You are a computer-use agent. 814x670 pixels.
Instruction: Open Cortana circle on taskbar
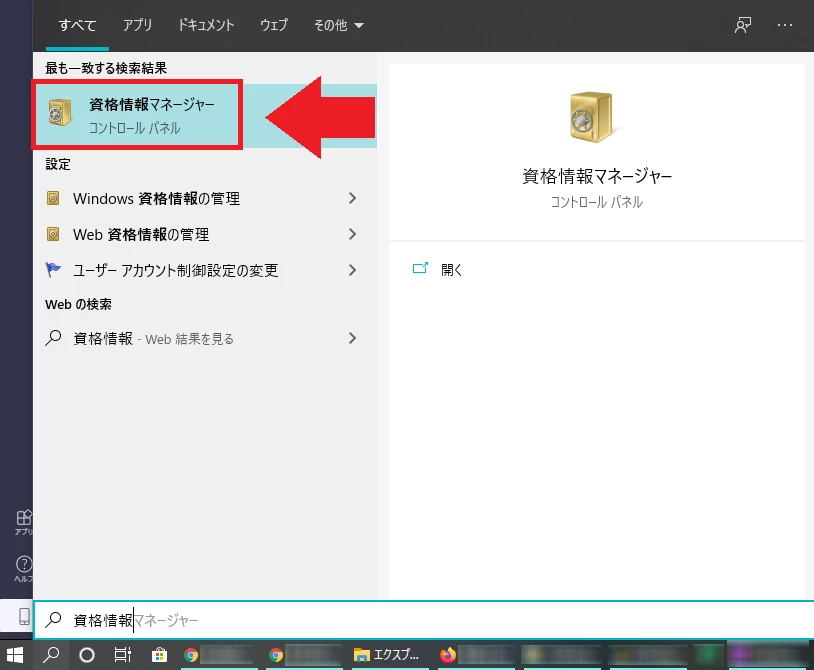87,655
